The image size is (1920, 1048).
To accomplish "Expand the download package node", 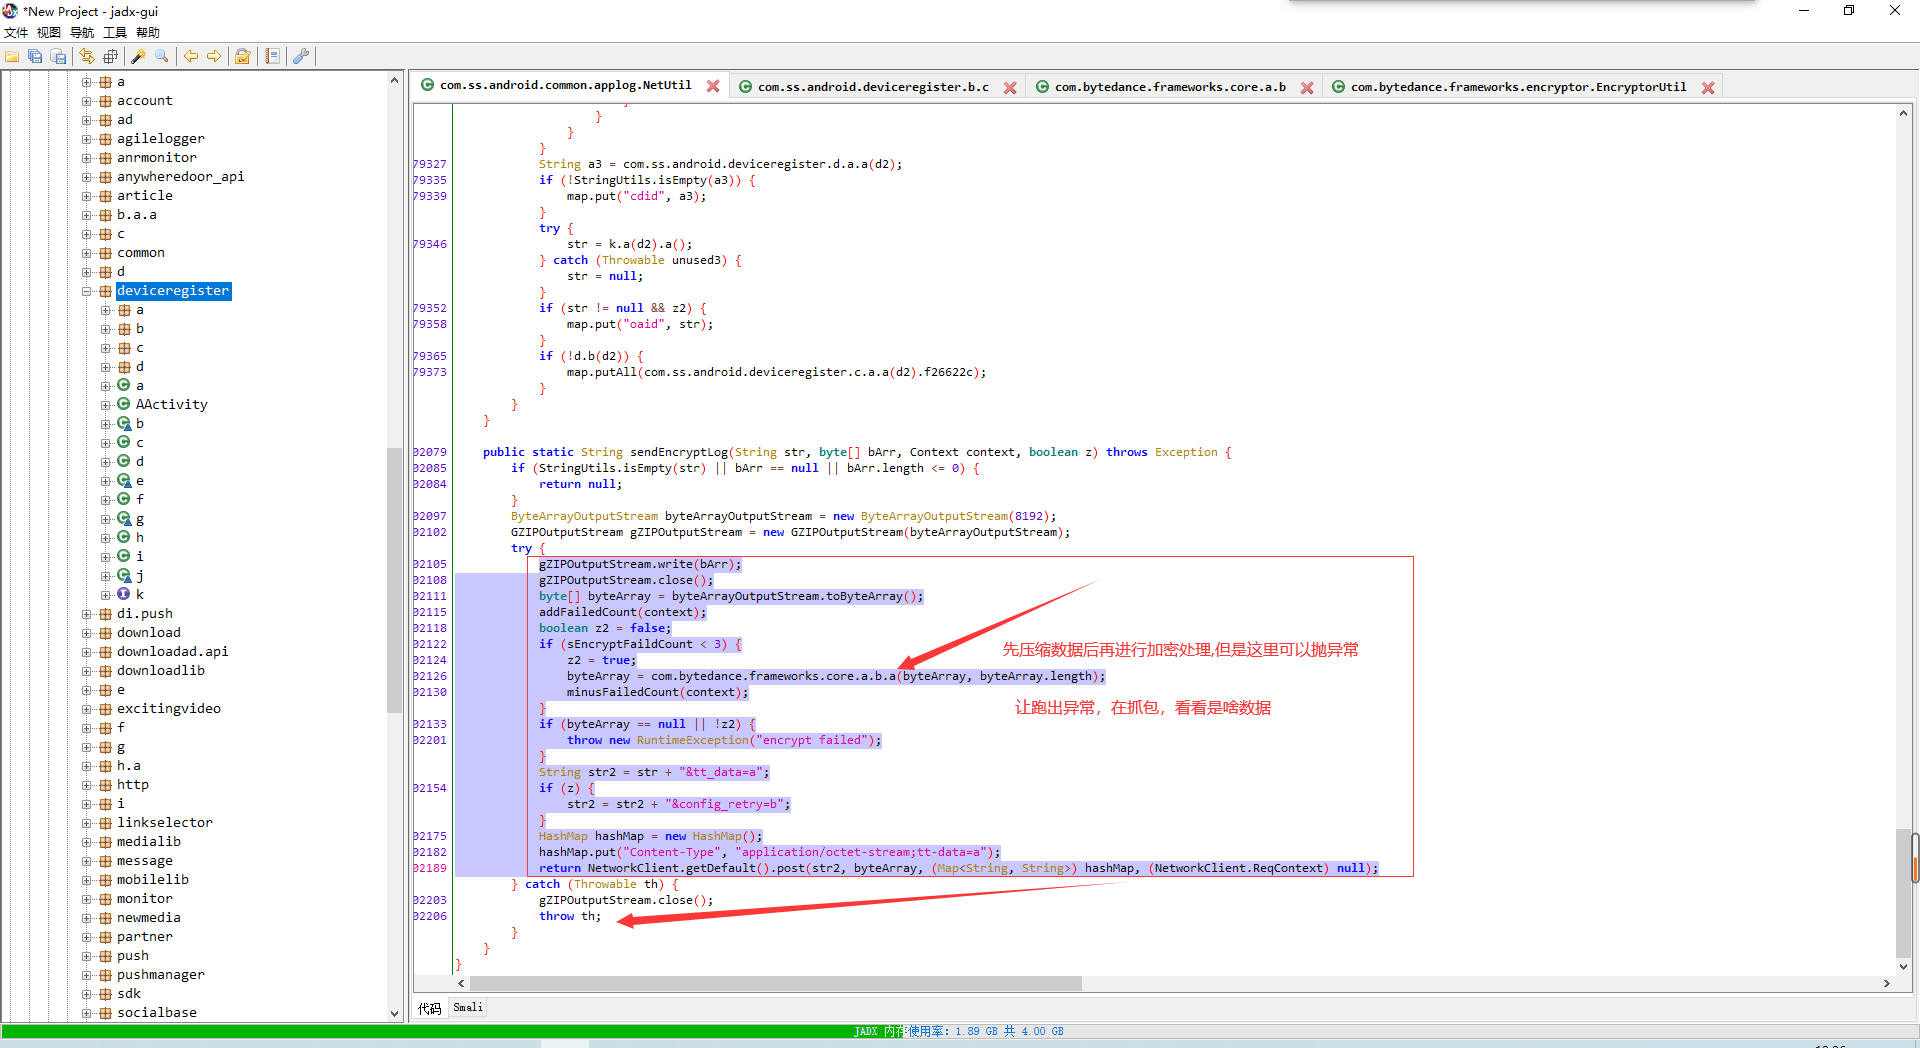I will 87,633.
